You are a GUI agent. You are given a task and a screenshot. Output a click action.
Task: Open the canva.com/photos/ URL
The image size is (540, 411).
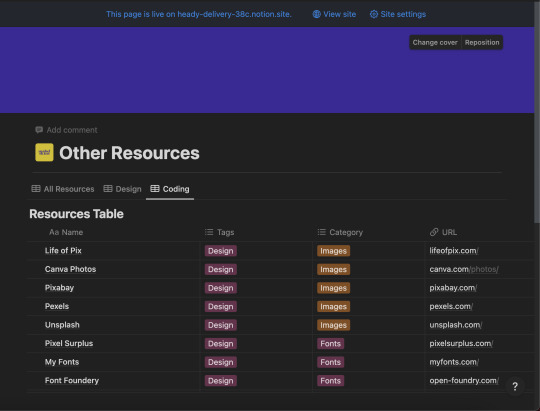pyautogui.click(x=464, y=269)
